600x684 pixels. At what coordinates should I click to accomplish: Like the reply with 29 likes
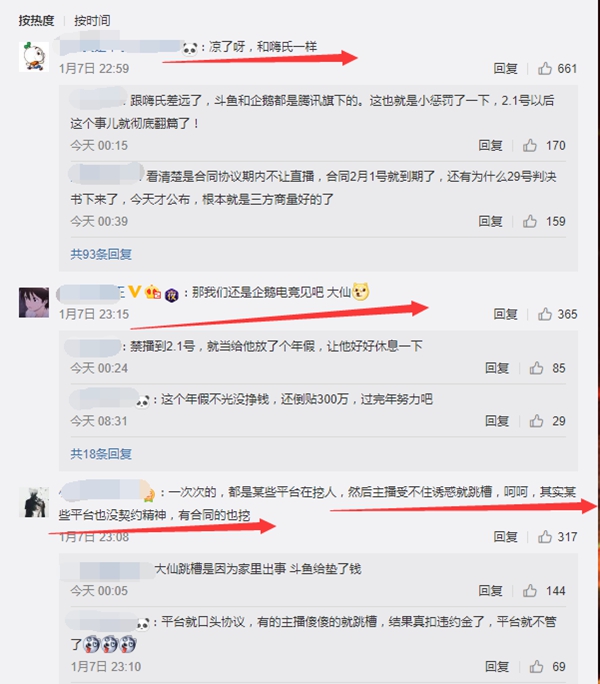(x=536, y=421)
